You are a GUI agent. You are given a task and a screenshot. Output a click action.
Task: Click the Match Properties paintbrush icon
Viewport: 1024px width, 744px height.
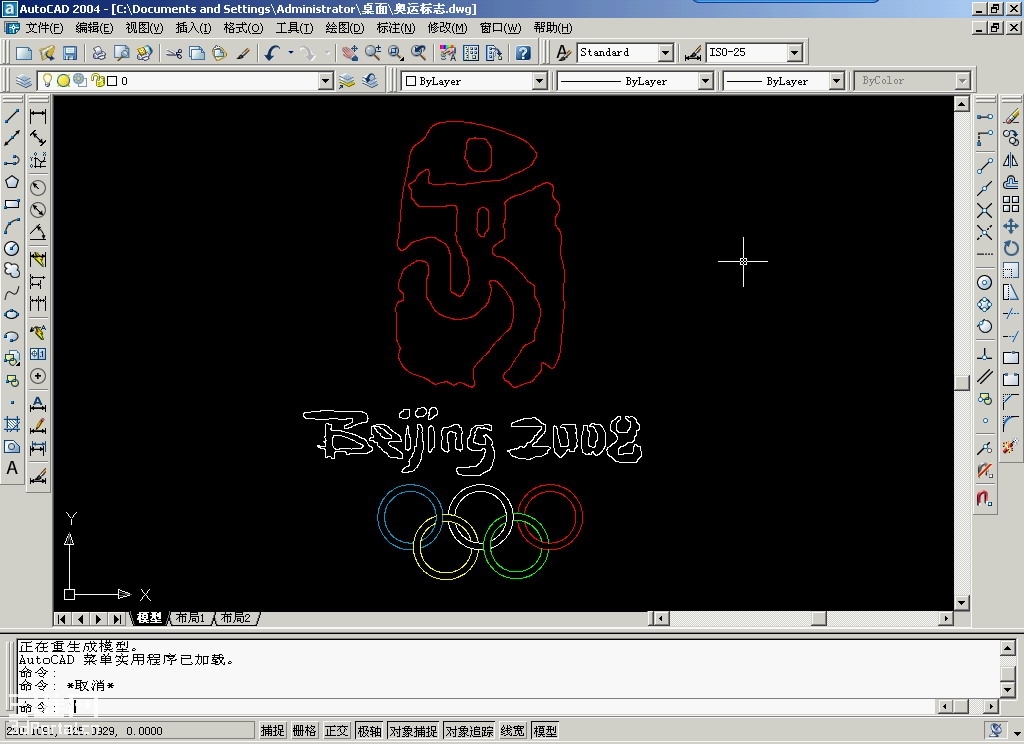pyautogui.click(x=243, y=53)
